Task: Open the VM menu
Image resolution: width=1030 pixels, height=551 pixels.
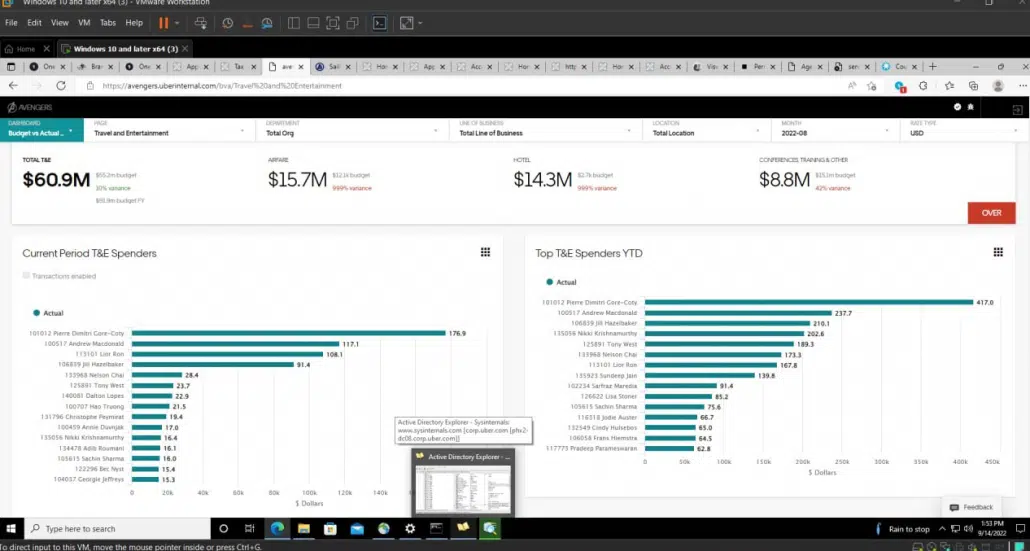Action: click(x=84, y=23)
